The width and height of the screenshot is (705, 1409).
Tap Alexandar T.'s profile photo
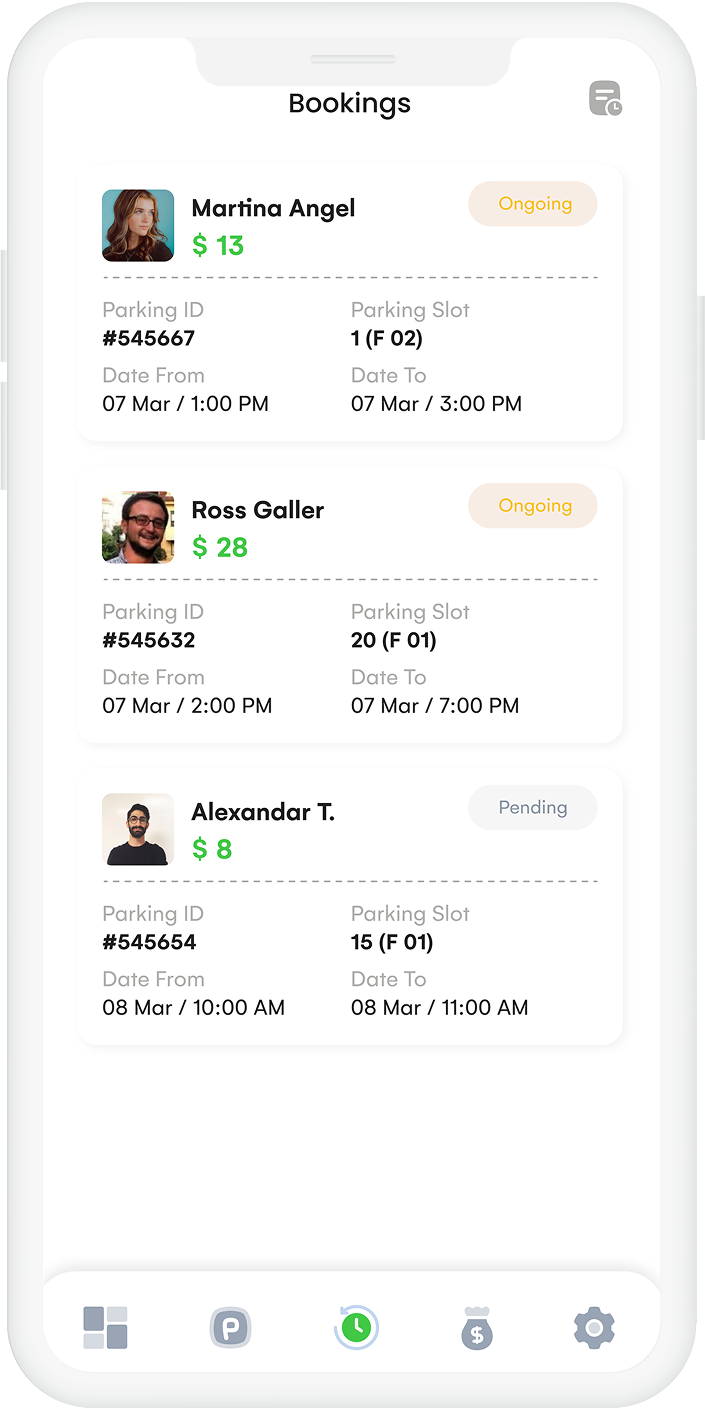[138, 829]
